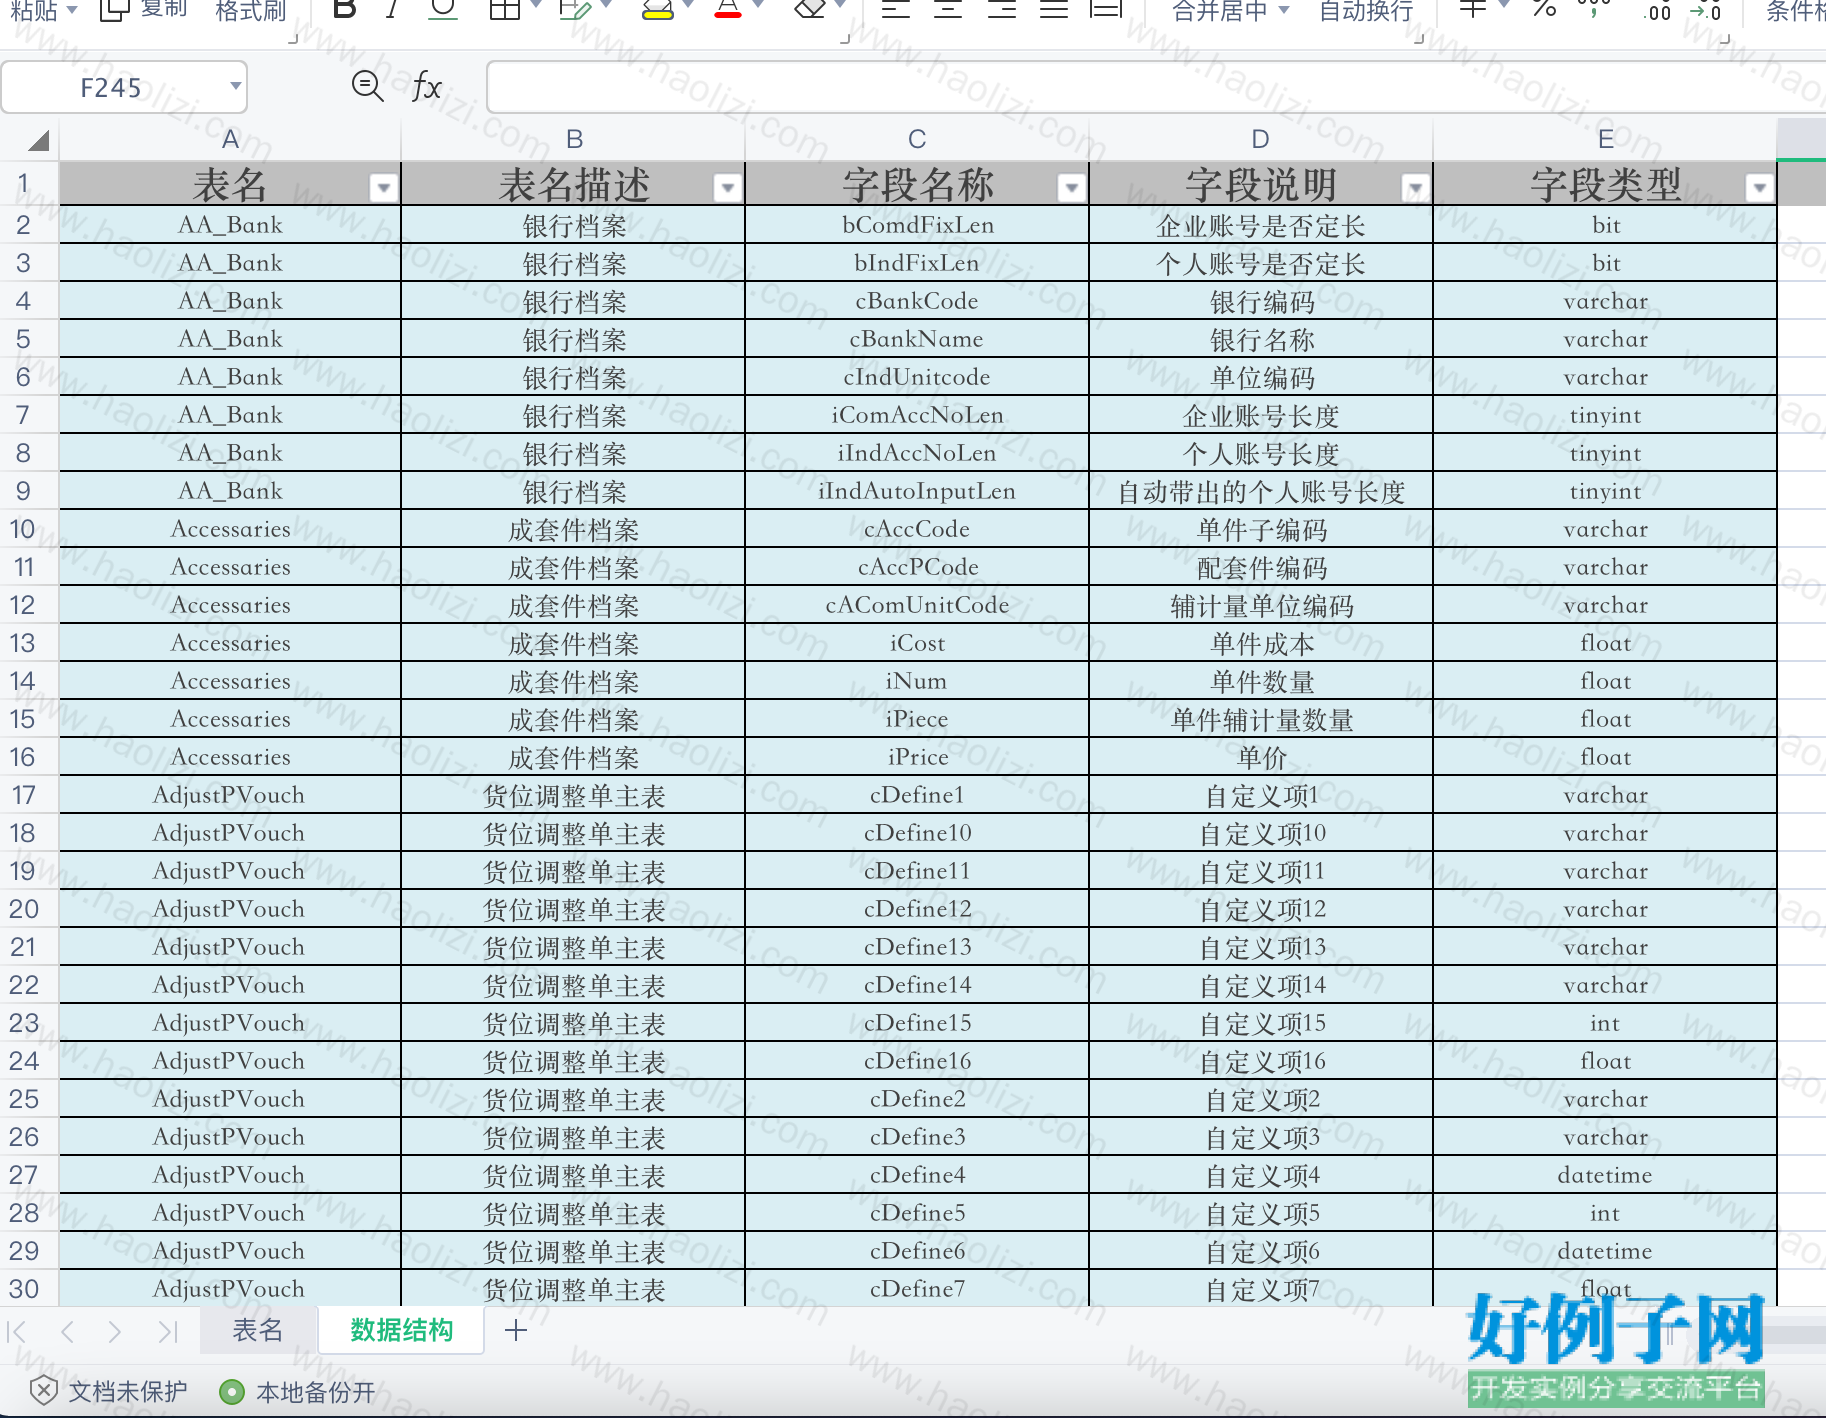Image resolution: width=1826 pixels, height=1418 pixels.
Task: Click the format painter (格式刷) button
Action: pos(251,10)
